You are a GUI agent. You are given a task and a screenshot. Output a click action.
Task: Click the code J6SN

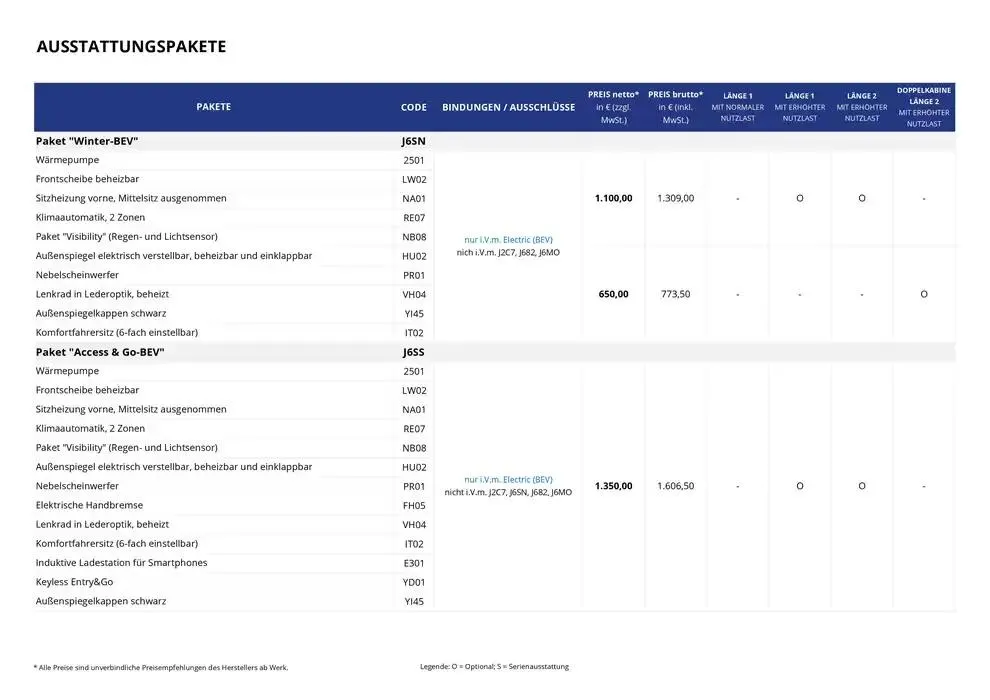click(x=413, y=141)
